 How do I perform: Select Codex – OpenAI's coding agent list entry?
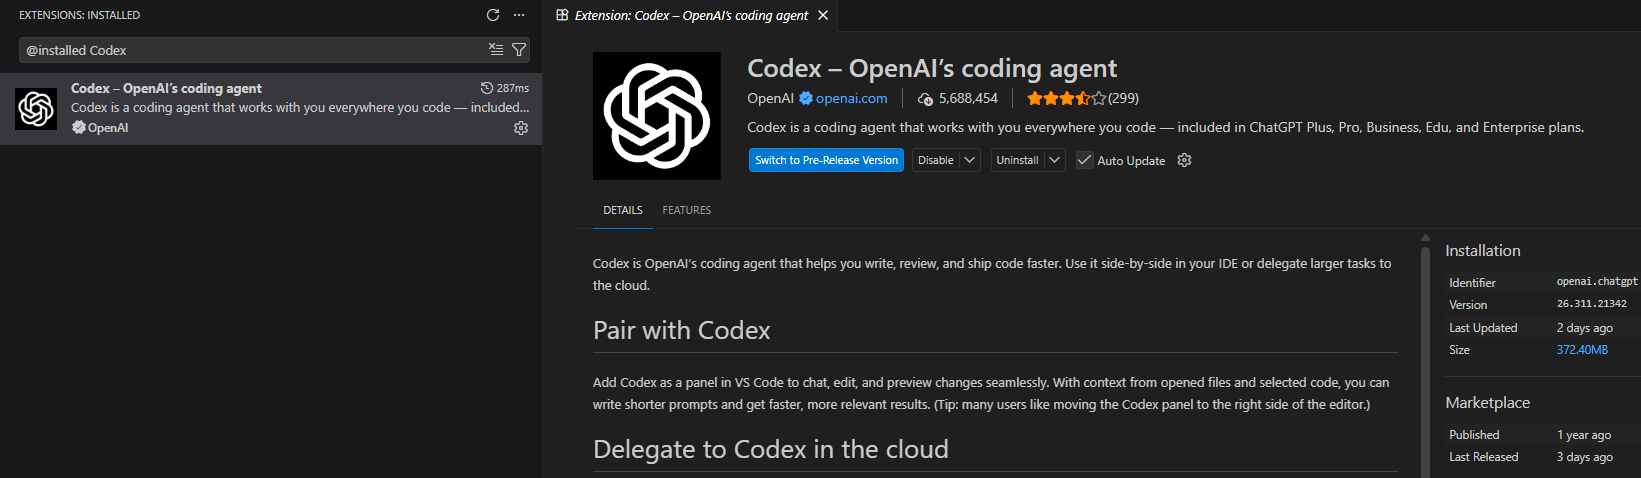271,108
